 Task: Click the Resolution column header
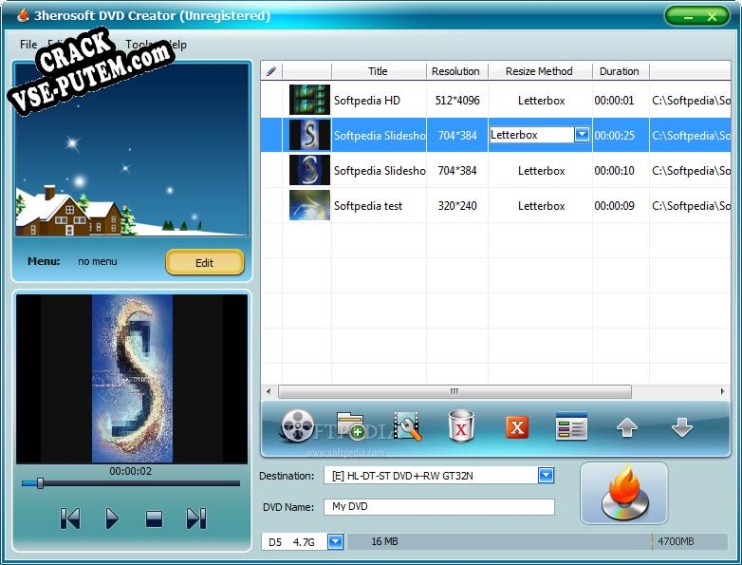457,71
